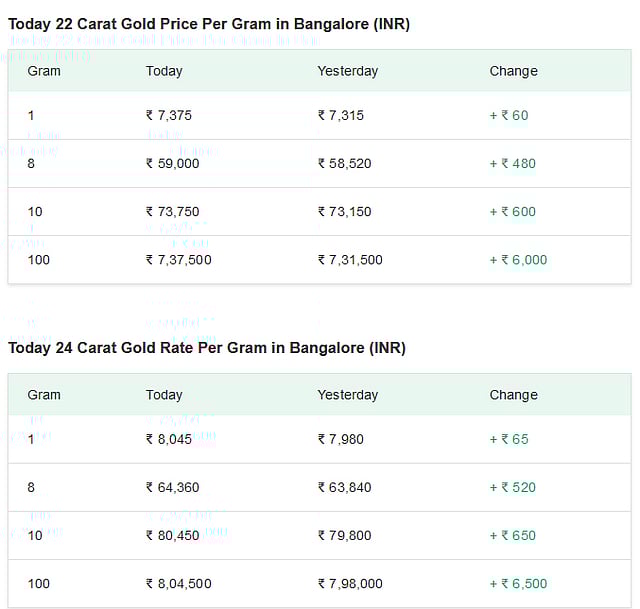
Task: Select today's price ₹ 7,375
Action: [x=169, y=115]
